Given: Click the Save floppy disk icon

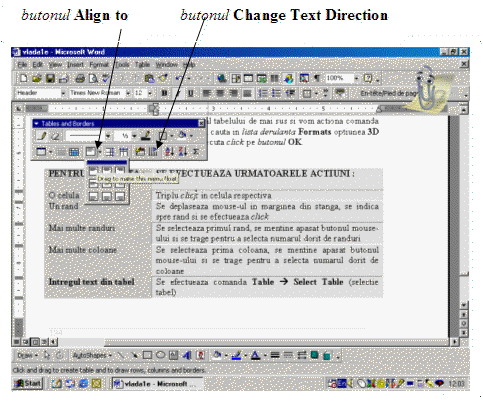Looking at the screenshot, I should pyautogui.click(x=50, y=79).
